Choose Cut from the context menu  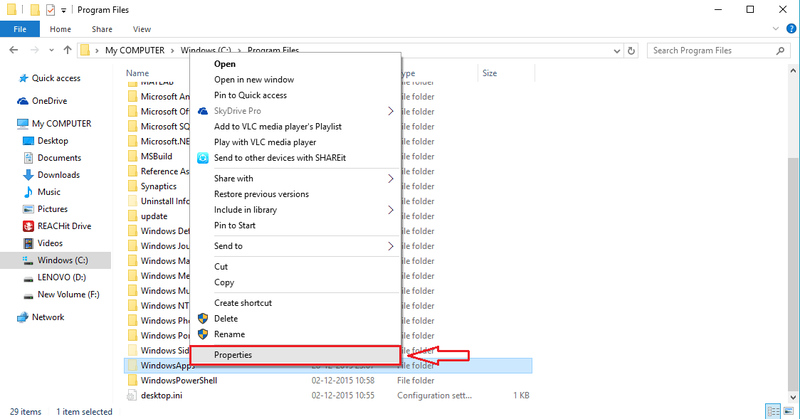(x=221, y=267)
